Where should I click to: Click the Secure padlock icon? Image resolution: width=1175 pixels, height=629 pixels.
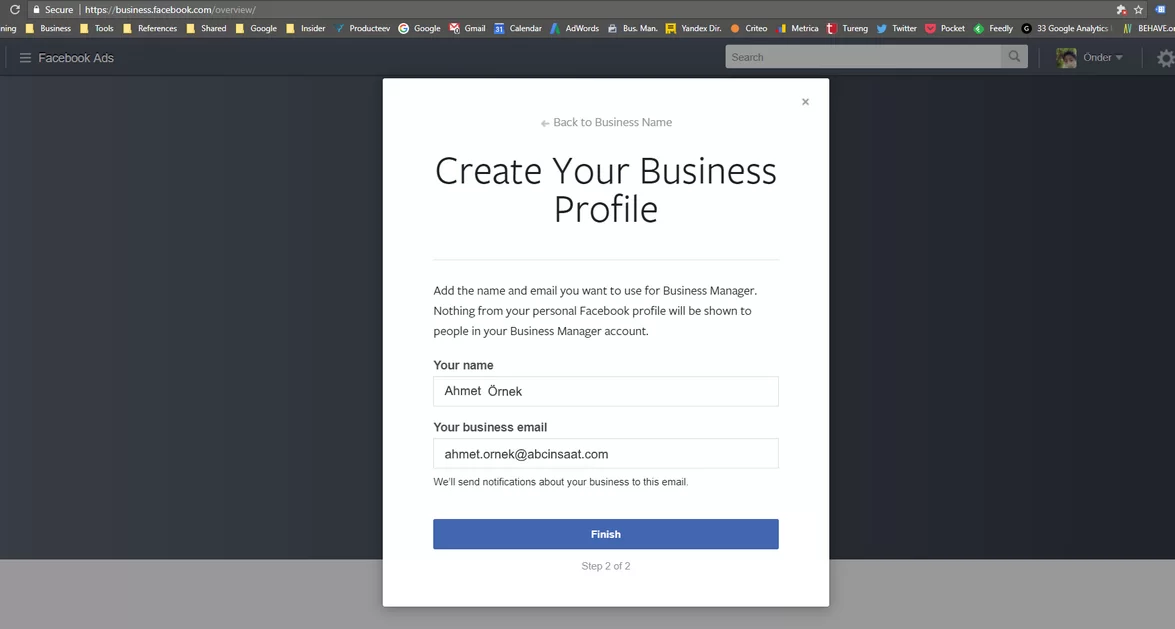tap(36, 10)
